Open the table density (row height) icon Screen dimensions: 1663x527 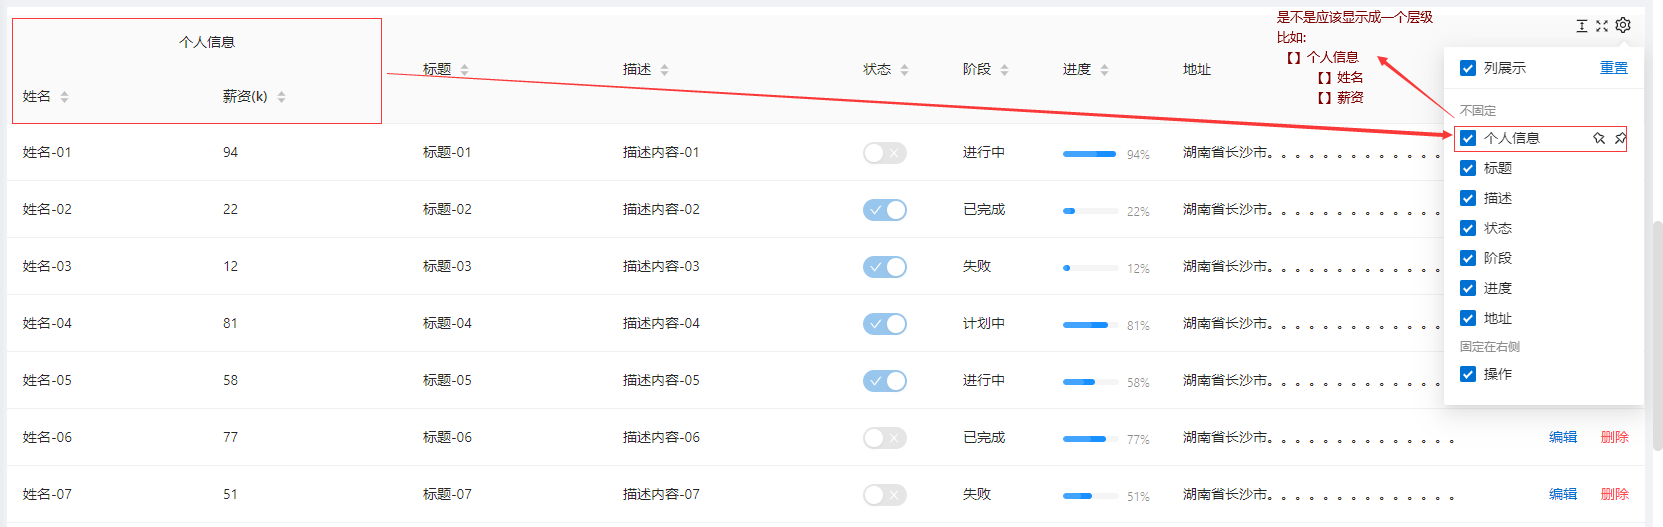(1582, 26)
